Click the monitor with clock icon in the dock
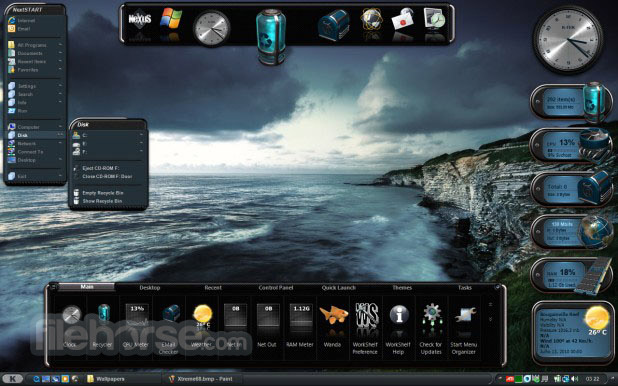618x386 pixels. click(x=434, y=19)
